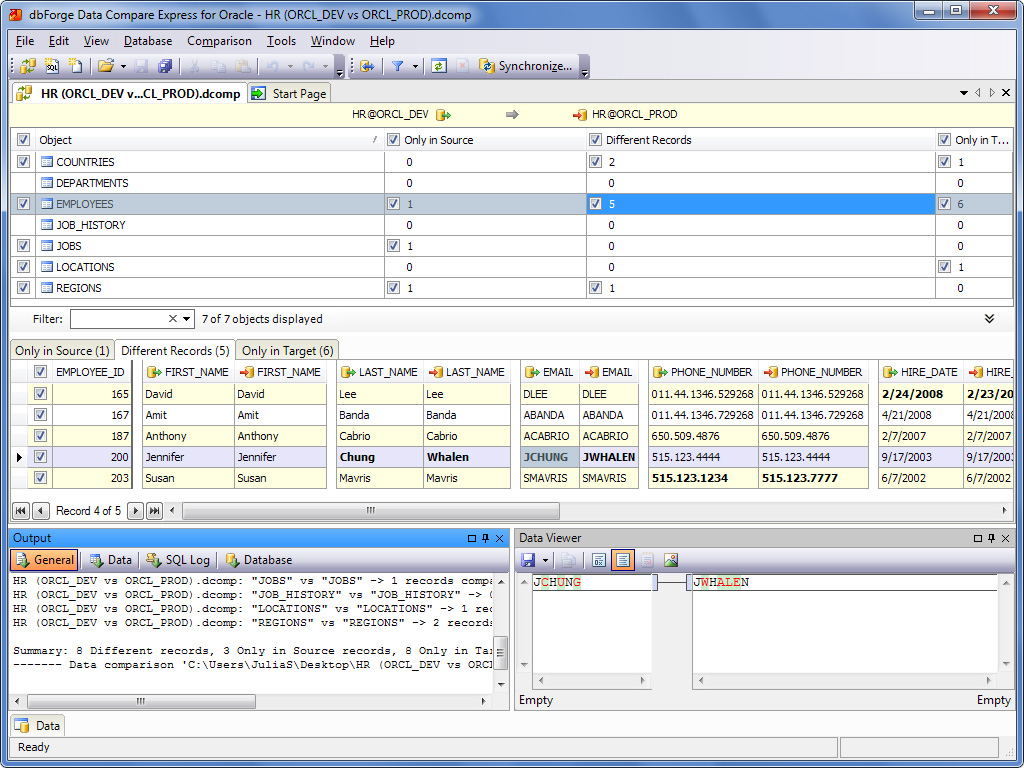Uncheck Different Records checkbox for COUNTRIES

coord(595,161)
